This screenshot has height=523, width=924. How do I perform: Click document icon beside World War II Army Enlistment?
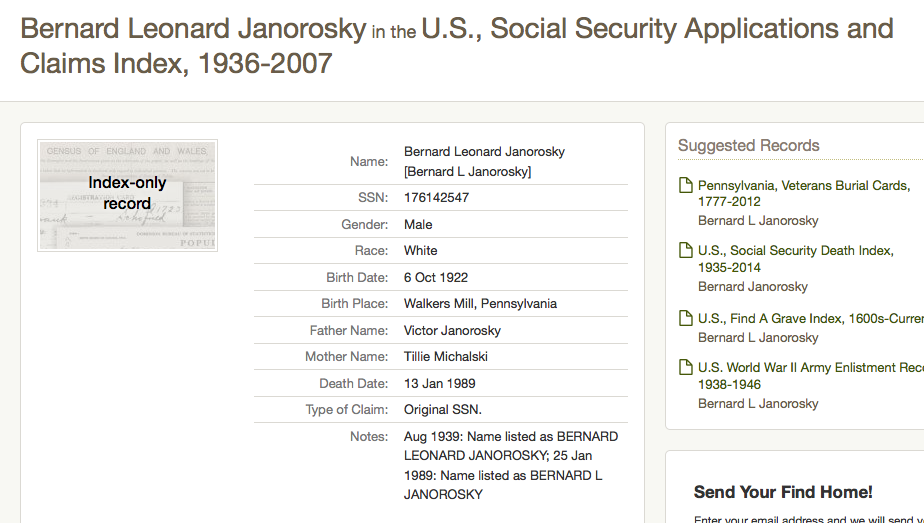[685, 367]
